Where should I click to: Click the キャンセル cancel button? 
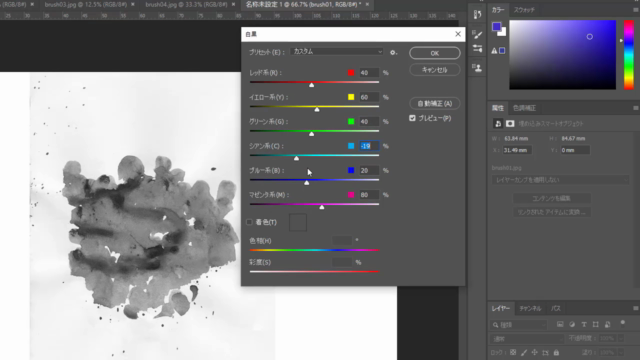click(435, 70)
